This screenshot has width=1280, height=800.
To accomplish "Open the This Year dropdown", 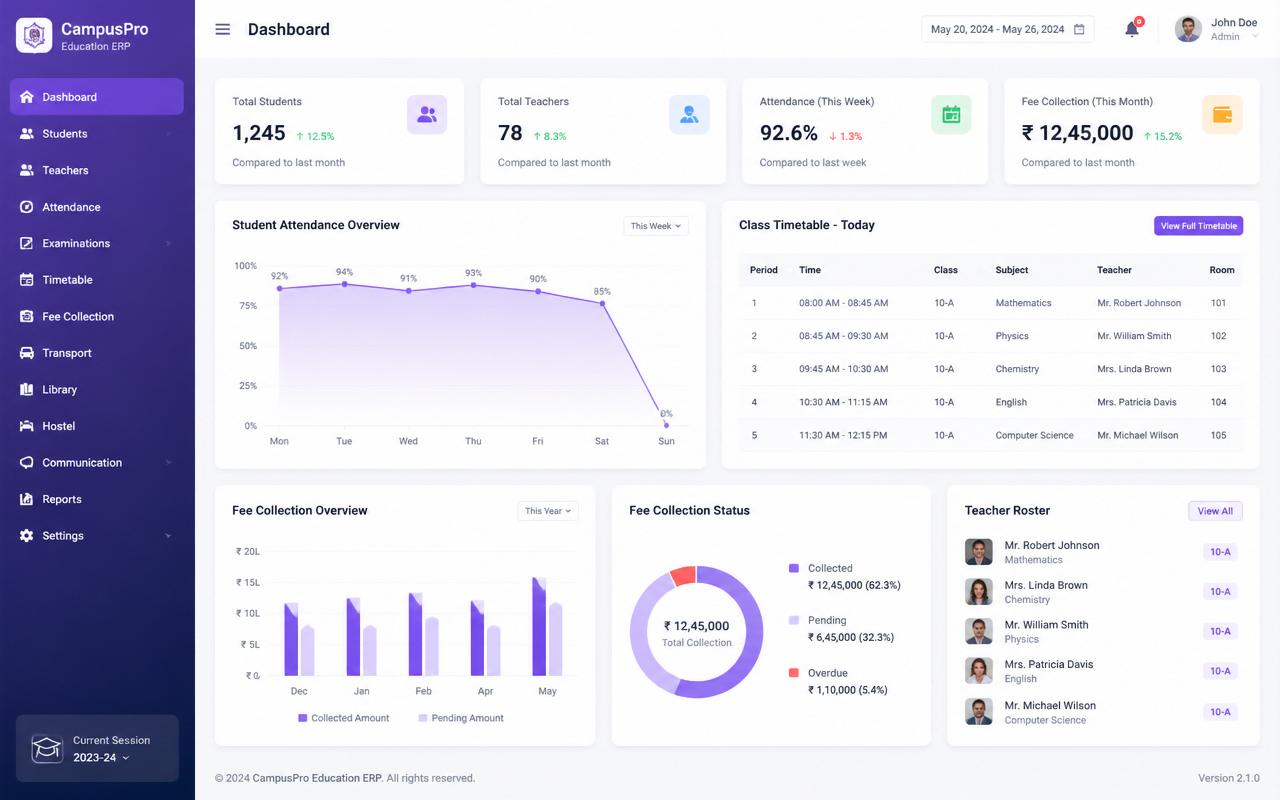I will tap(548, 511).
